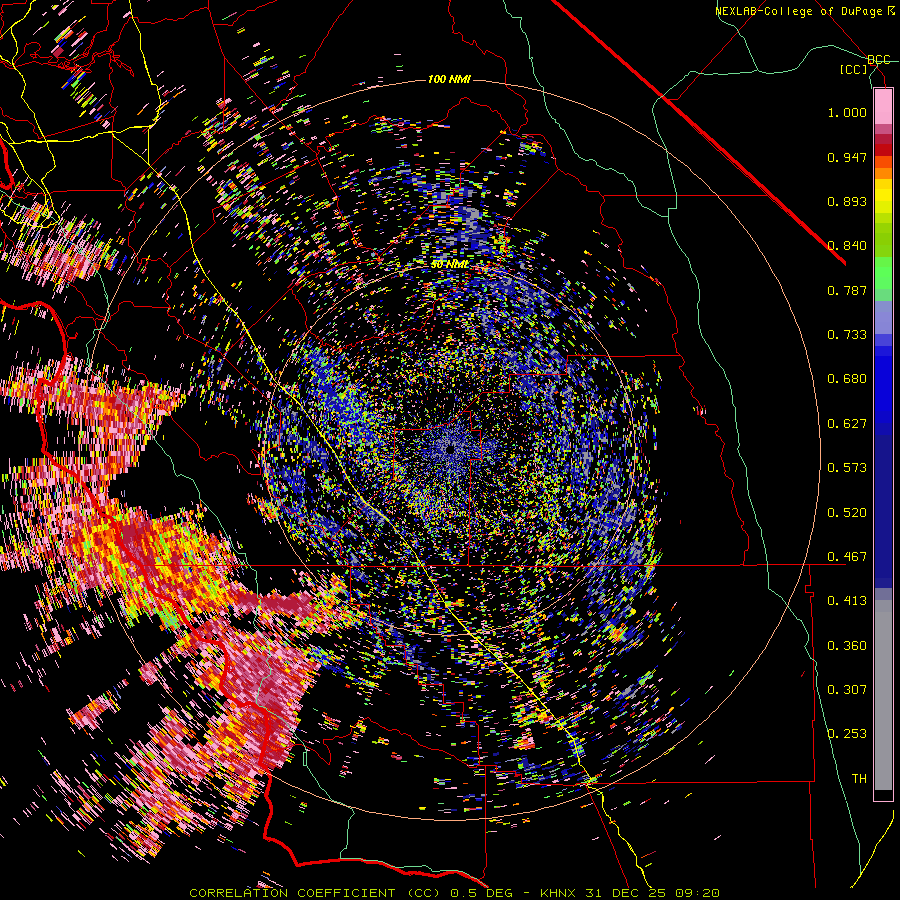Image resolution: width=900 pixels, height=900 pixels.
Task: Click the 1.000 color scale value
Action: [x=847, y=112]
